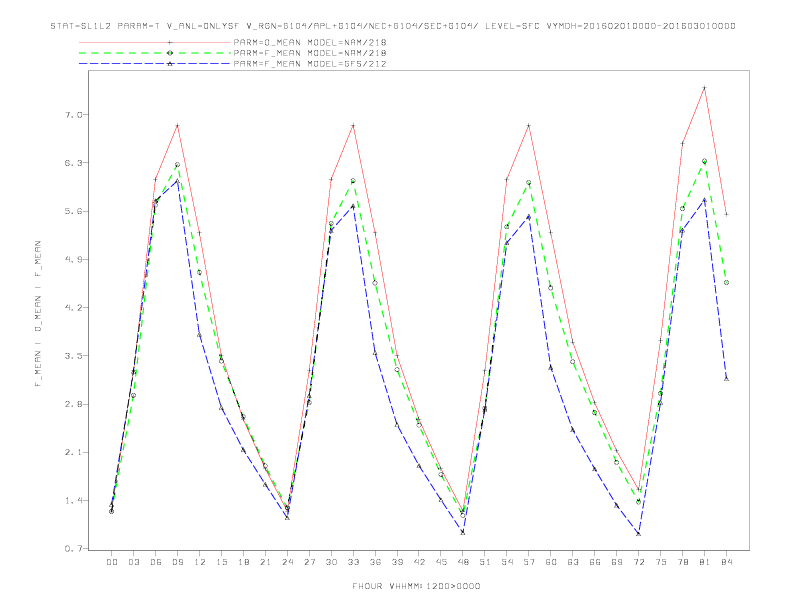The height and width of the screenshot is (612, 792).
Task: Select legend entry PARM=F_MEAN MODEL=GFS/212
Action: pos(310,64)
